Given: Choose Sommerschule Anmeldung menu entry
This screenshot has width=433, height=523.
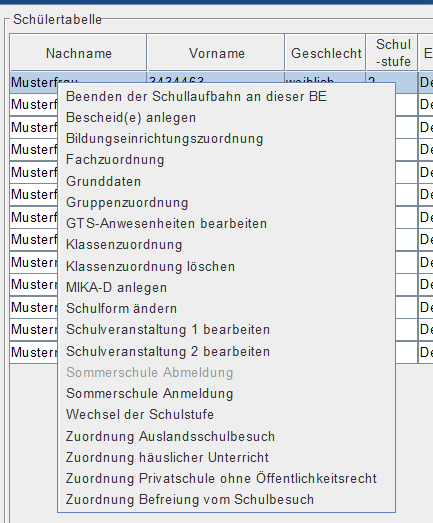Looking at the screenshot, I should [227, 394].
